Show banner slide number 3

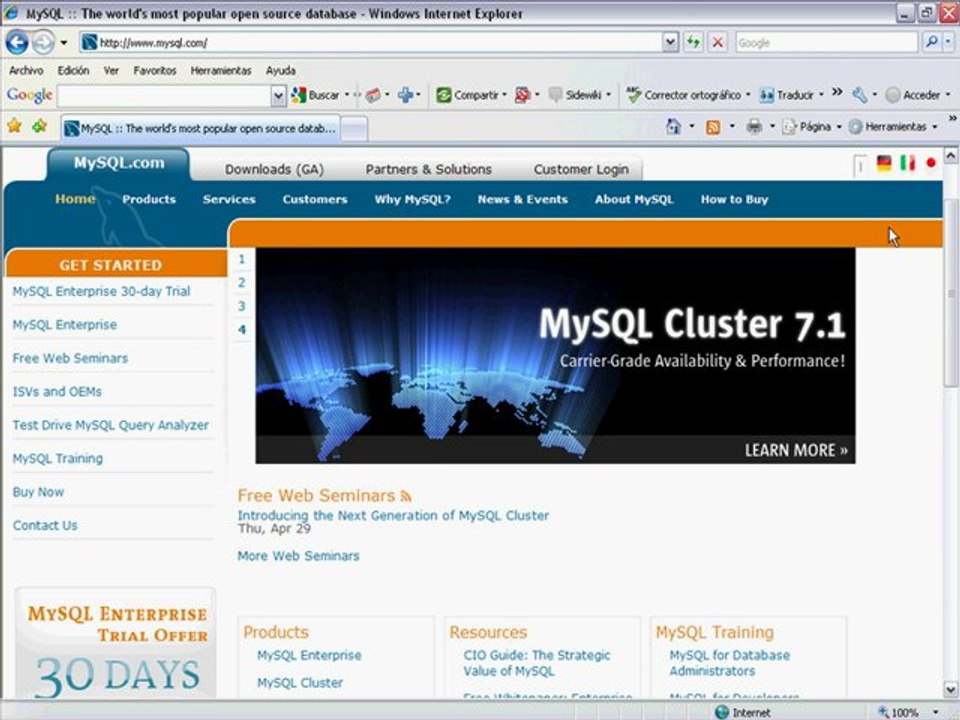click(x=242, y=306)
